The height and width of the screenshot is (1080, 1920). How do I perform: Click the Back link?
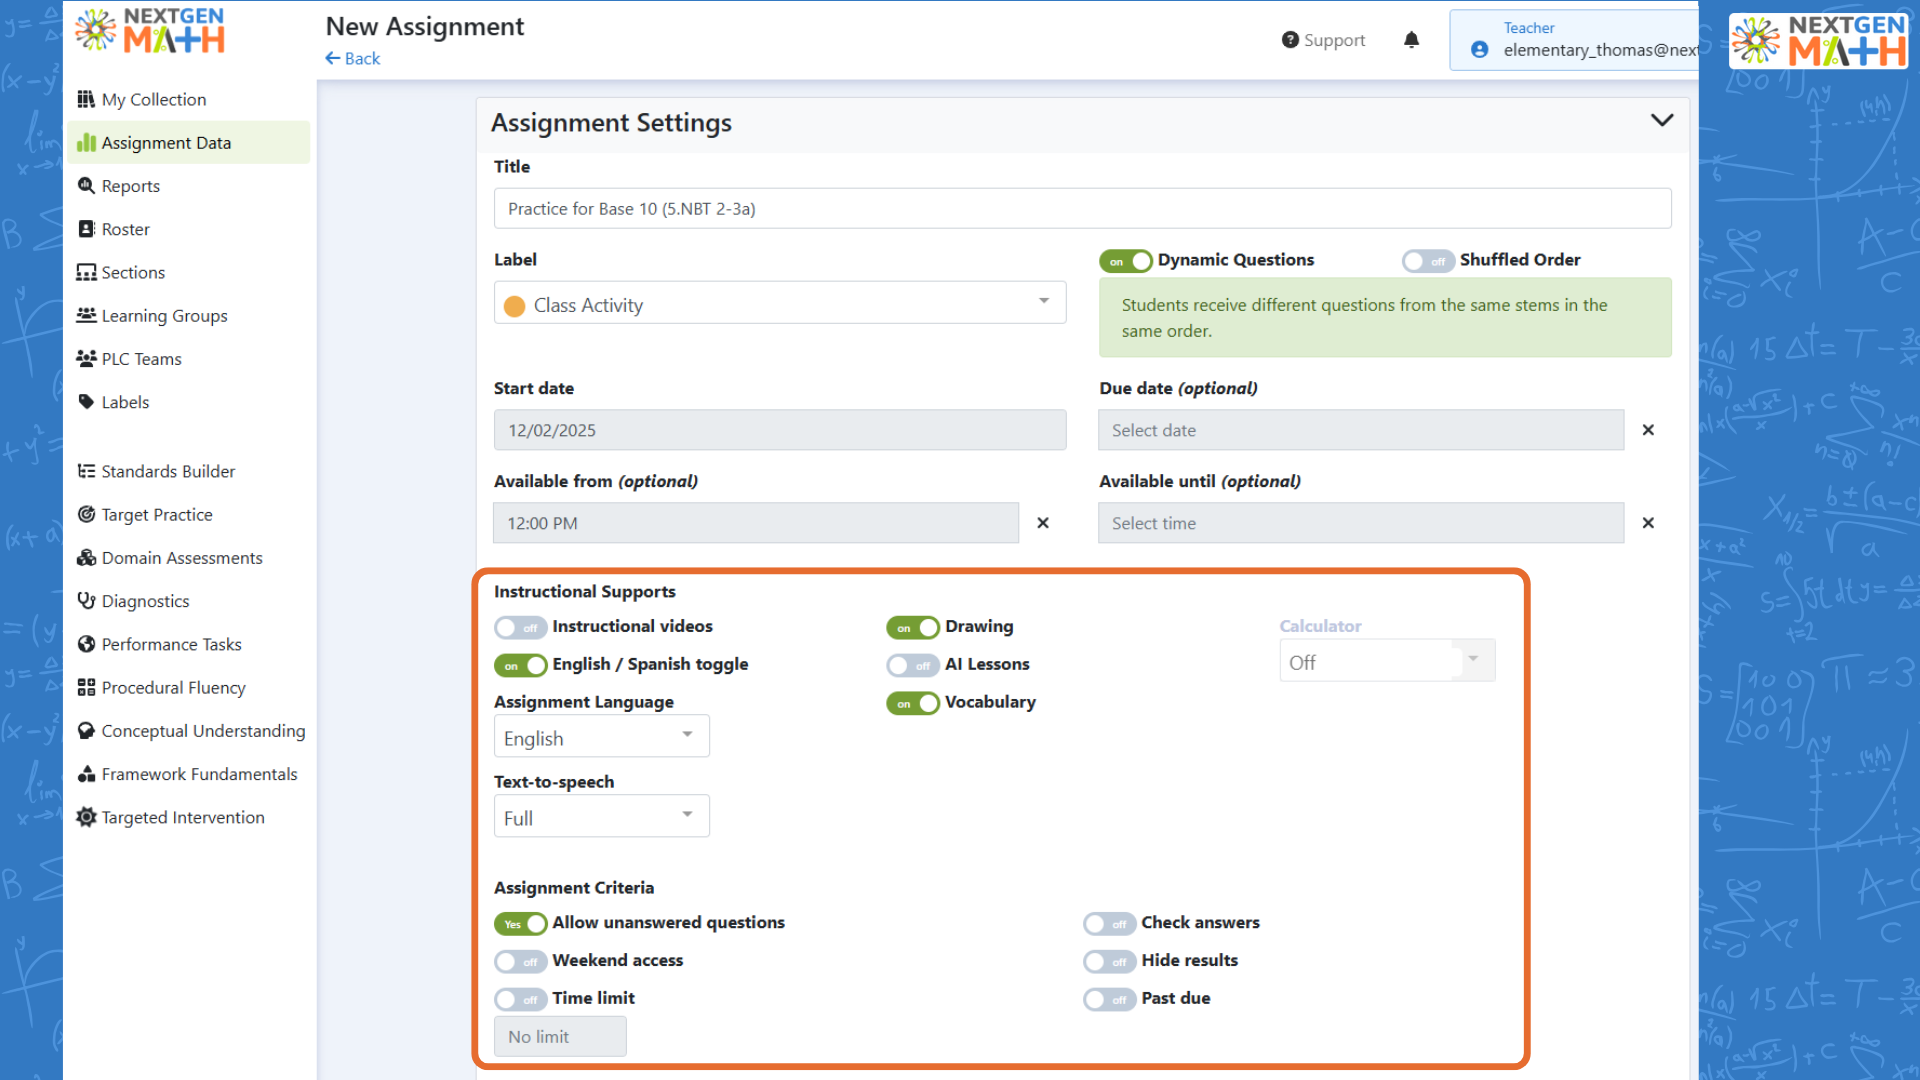353,59
